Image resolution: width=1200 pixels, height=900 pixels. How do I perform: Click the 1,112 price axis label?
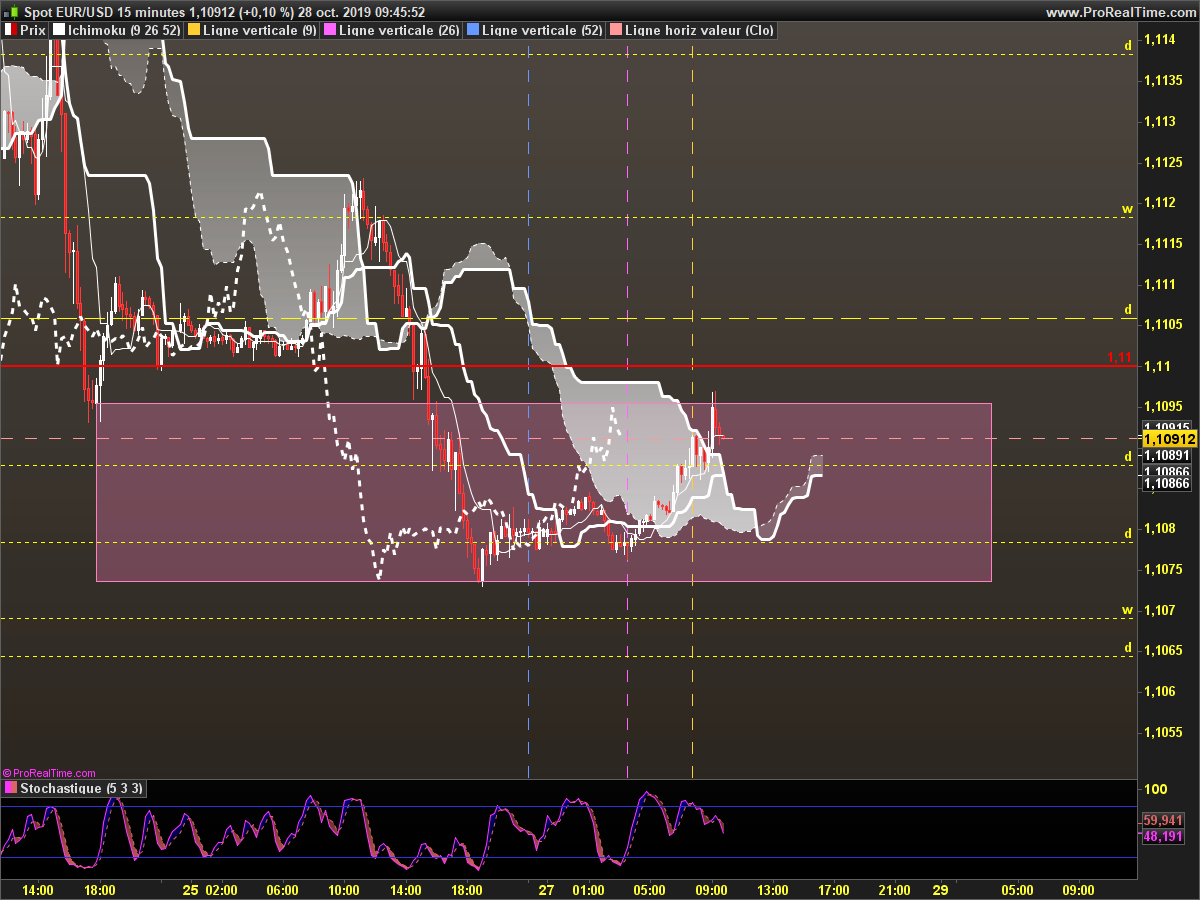pos(1161,203)
